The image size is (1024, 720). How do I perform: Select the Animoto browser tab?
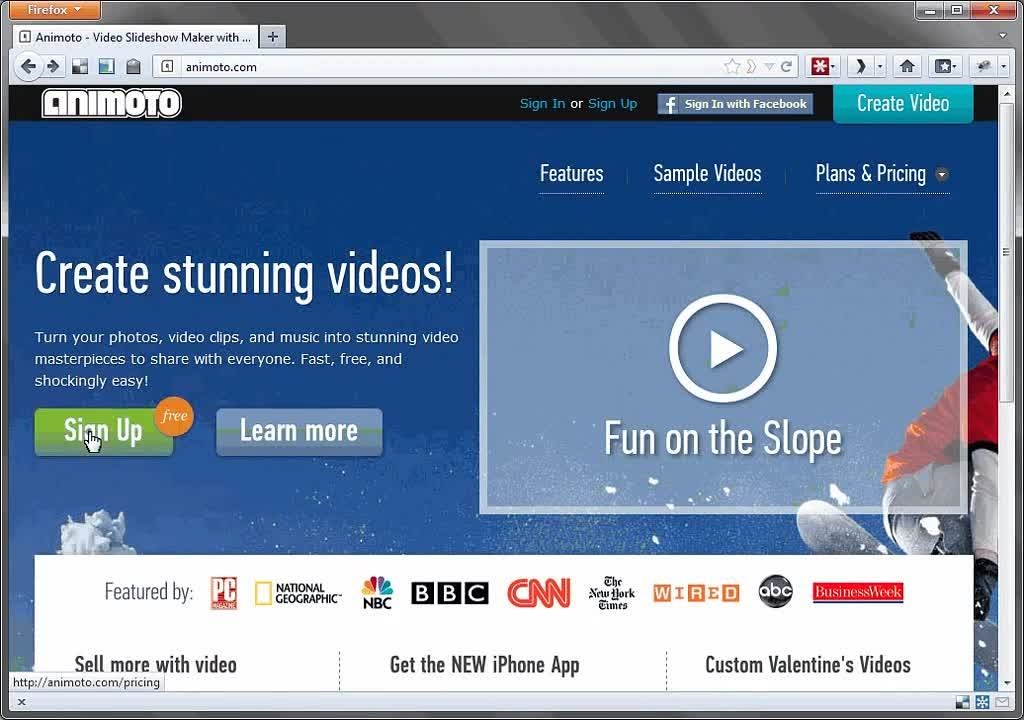pyautogui.click(x=136, y=37)
